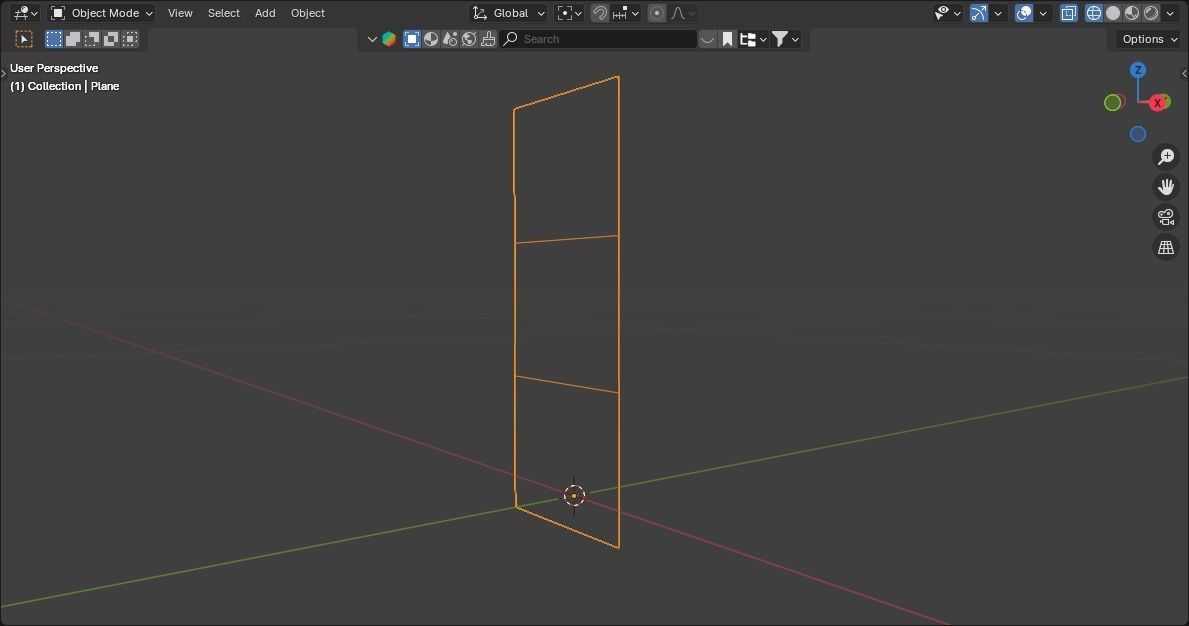Open the Options dropdown
The height and width of the screenshot is (626, 1189).
[1150, 39]
